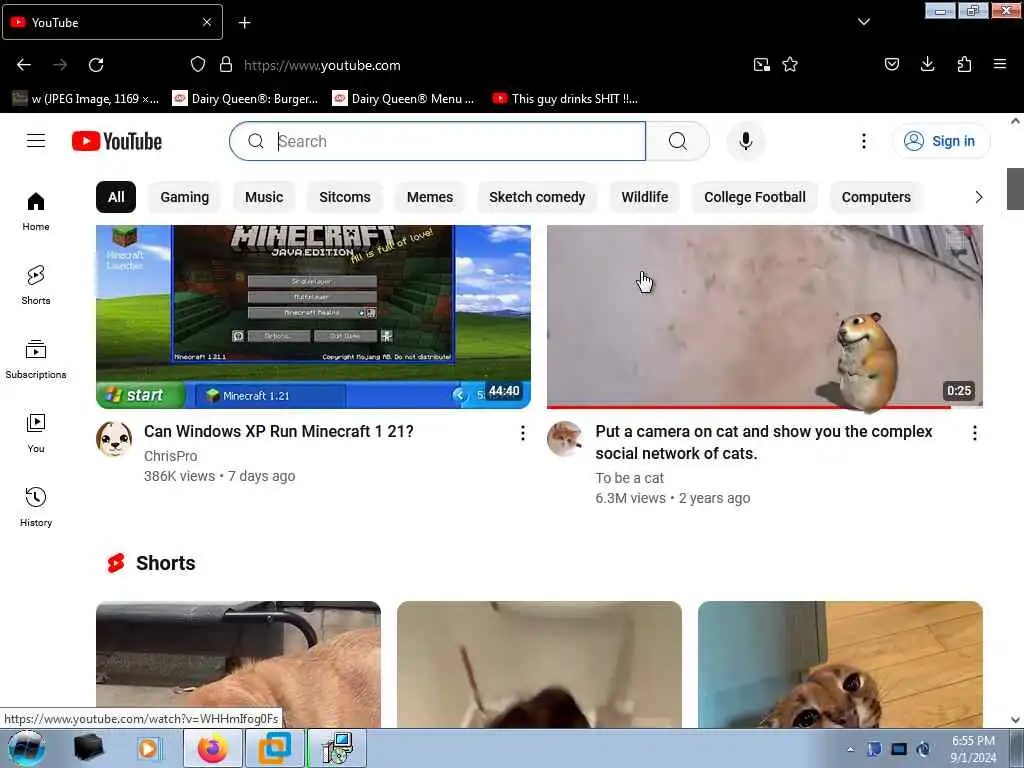Click the search magnifier button
This screenshot has height=768, width=1024.
pos(677,141)
